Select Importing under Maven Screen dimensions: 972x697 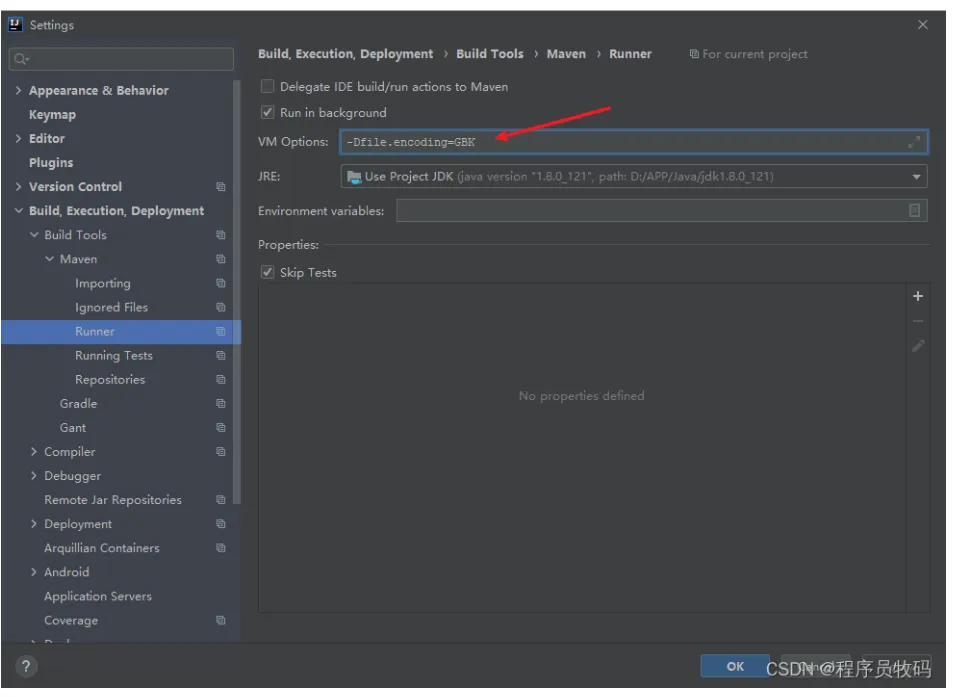[x=103, y=283]
